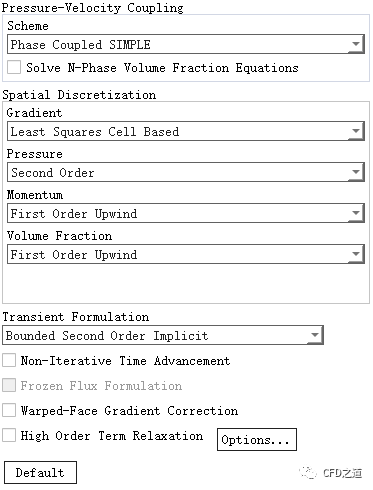Click Momentum First Order Upwind field
This screenshot has height=490, width=373.
click(186, 213)
